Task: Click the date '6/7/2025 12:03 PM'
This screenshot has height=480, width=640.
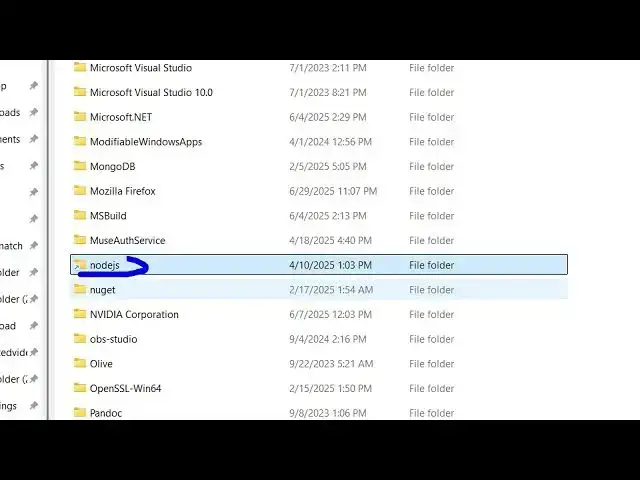Action: tap(331, 314)
